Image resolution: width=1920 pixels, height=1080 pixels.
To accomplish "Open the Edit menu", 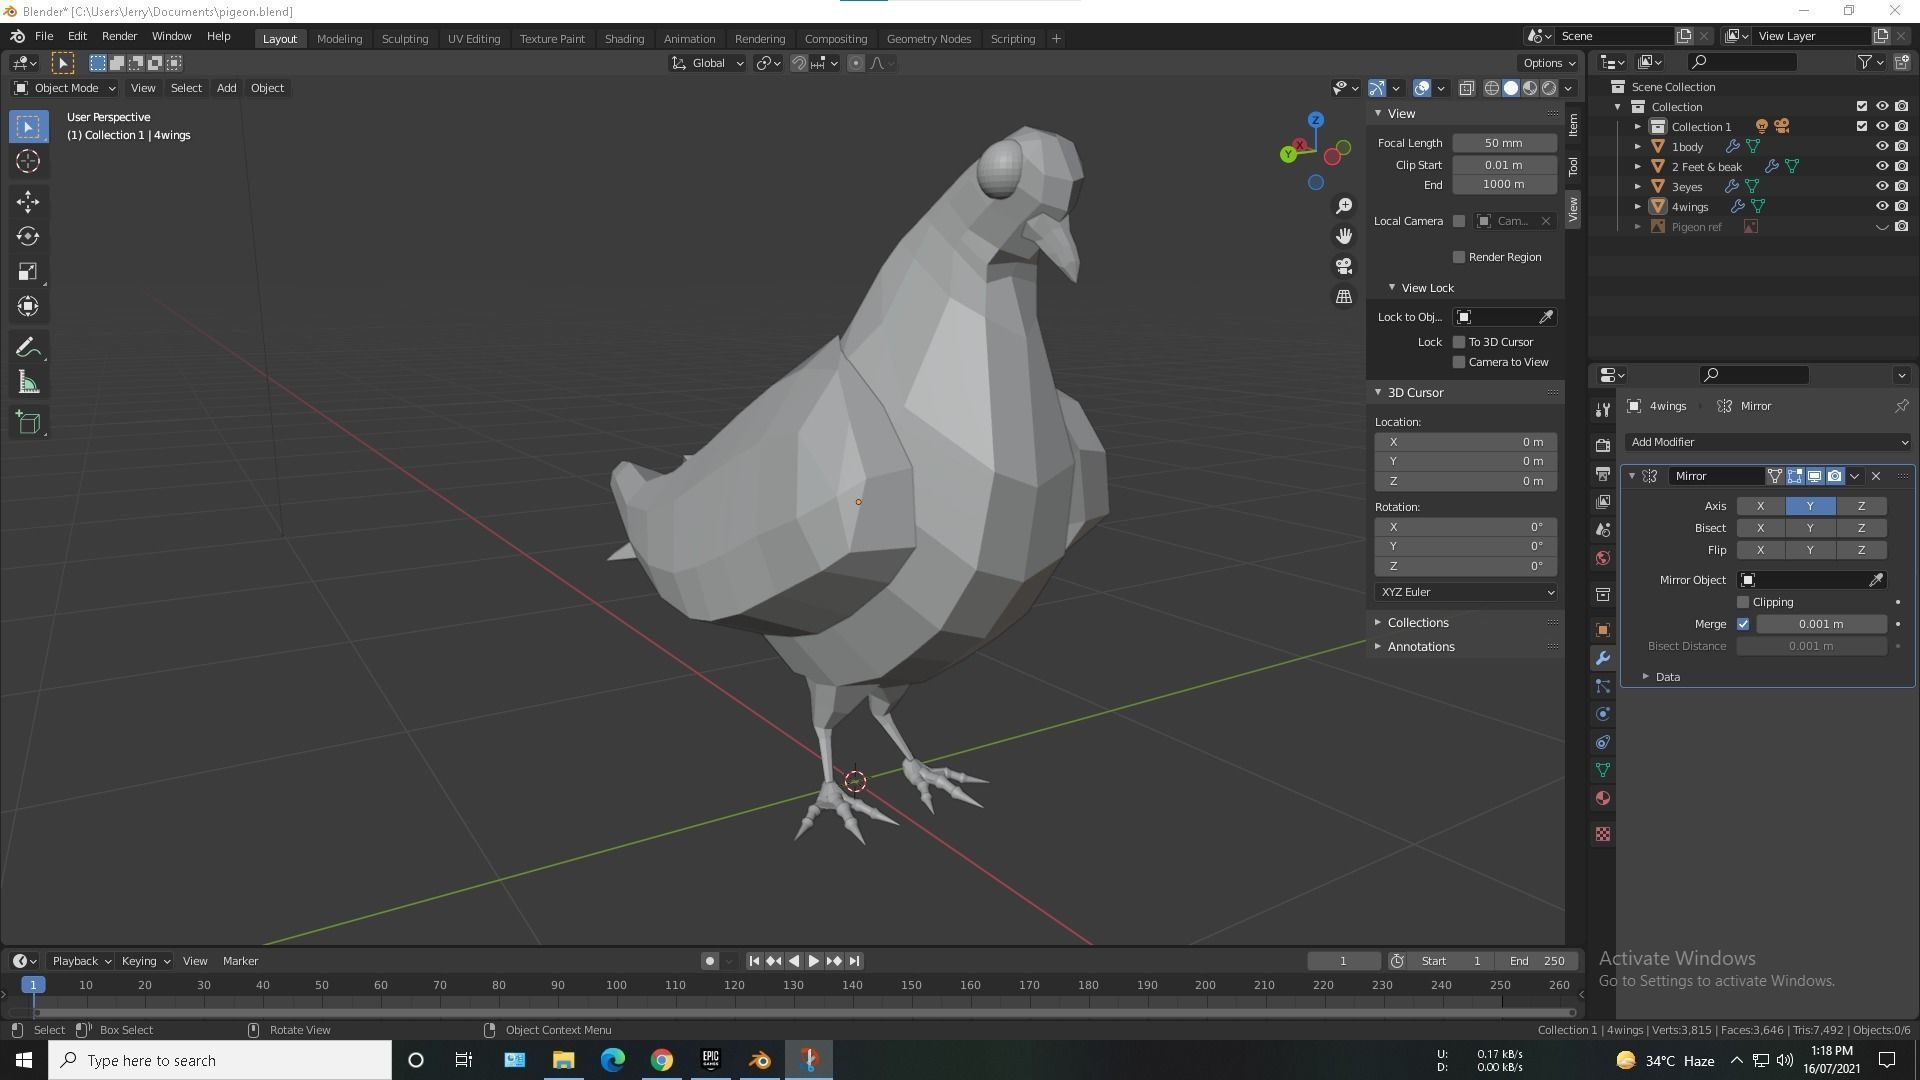I will (77, 36).
